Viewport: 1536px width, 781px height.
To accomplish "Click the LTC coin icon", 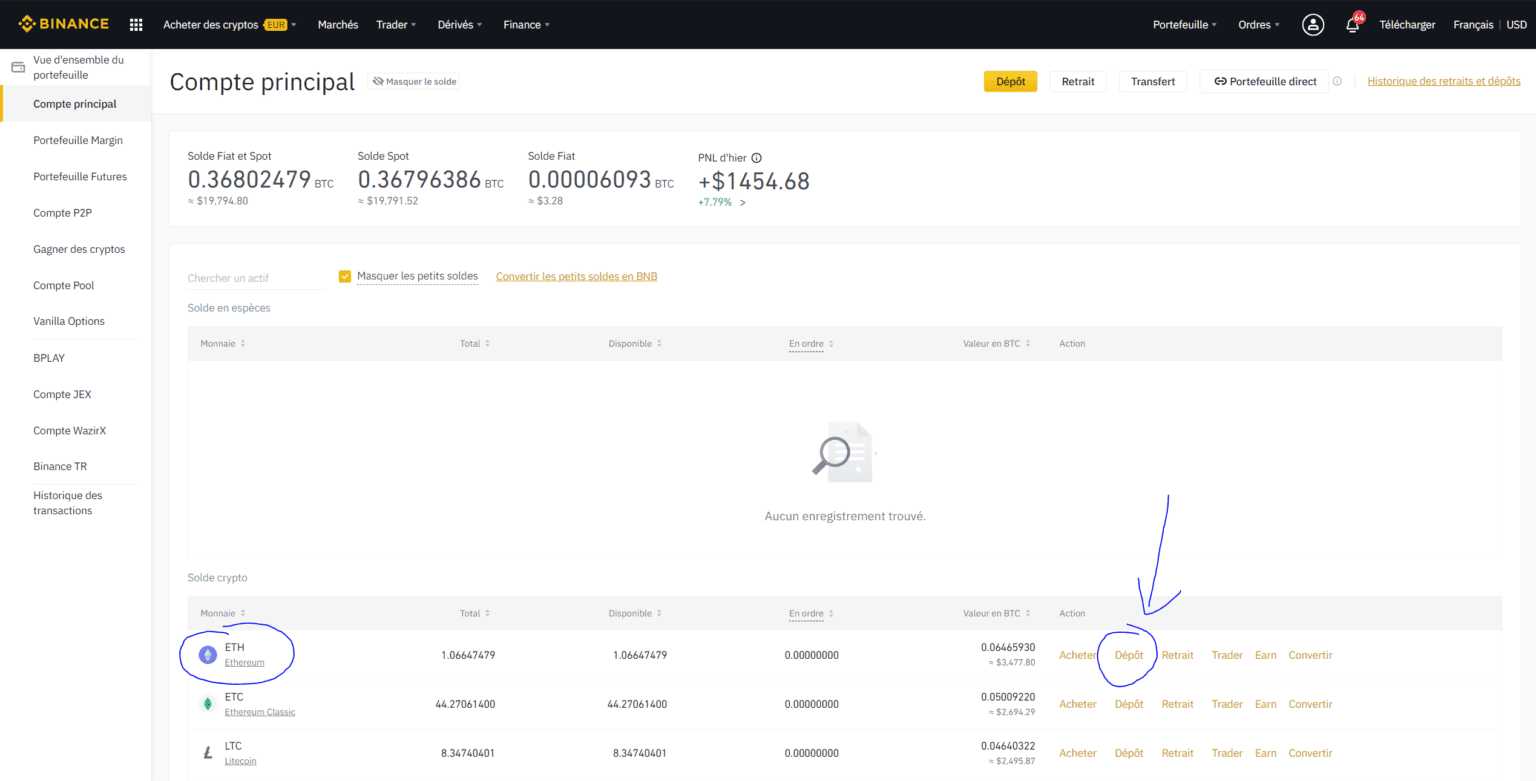I will coord(208,753).
